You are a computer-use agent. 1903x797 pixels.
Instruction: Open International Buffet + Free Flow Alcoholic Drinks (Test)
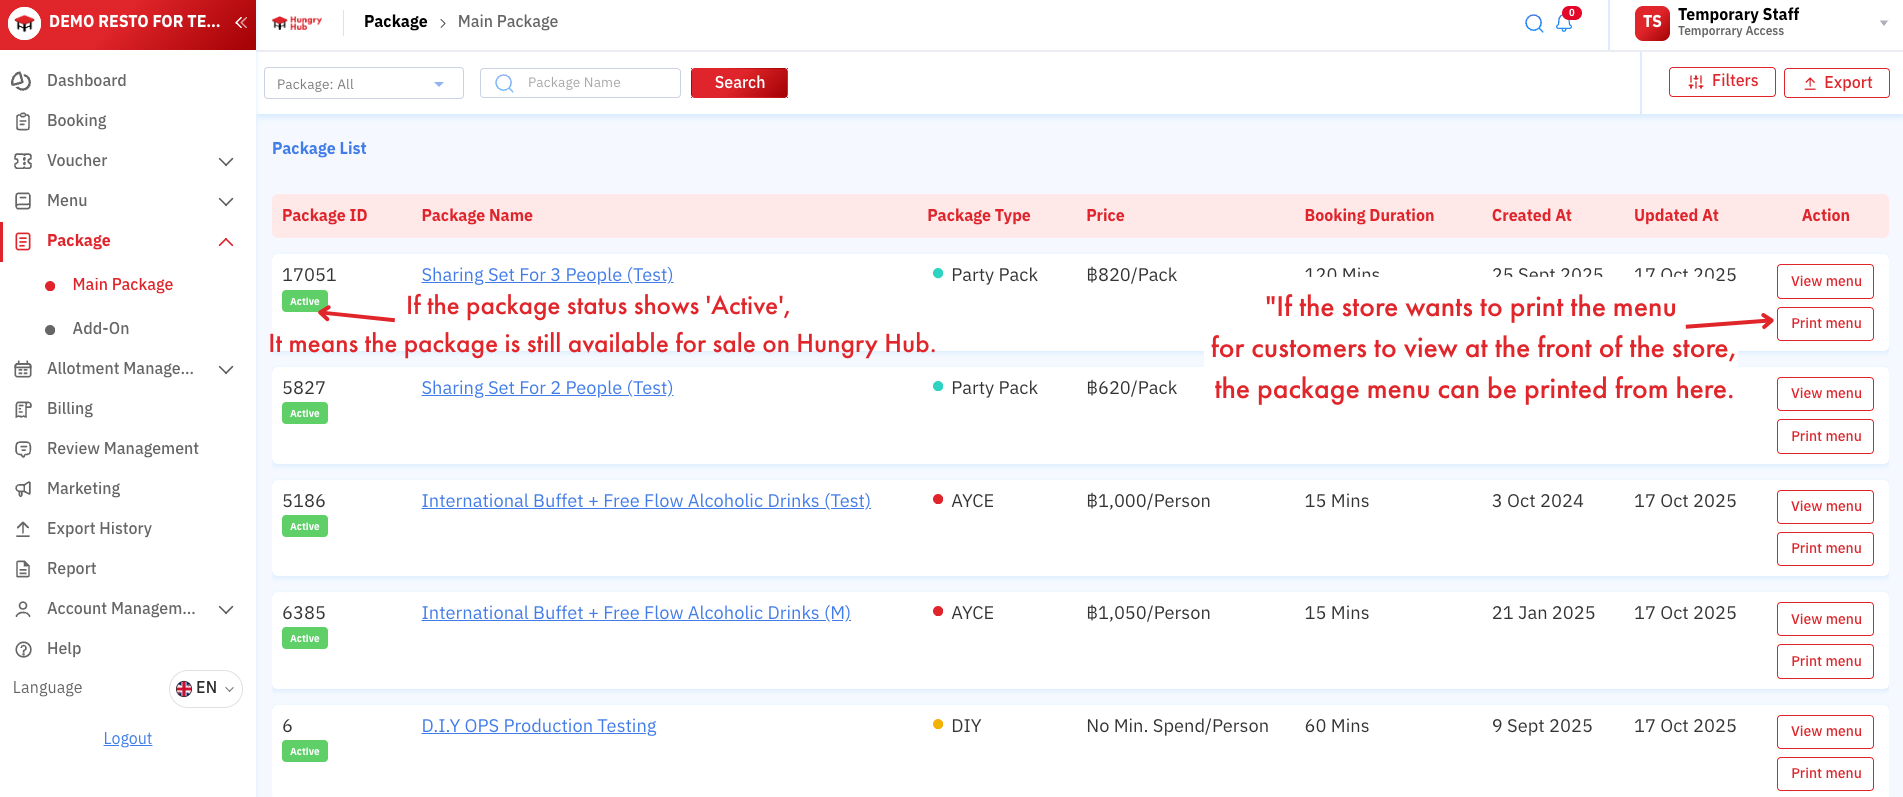[646, 501]
